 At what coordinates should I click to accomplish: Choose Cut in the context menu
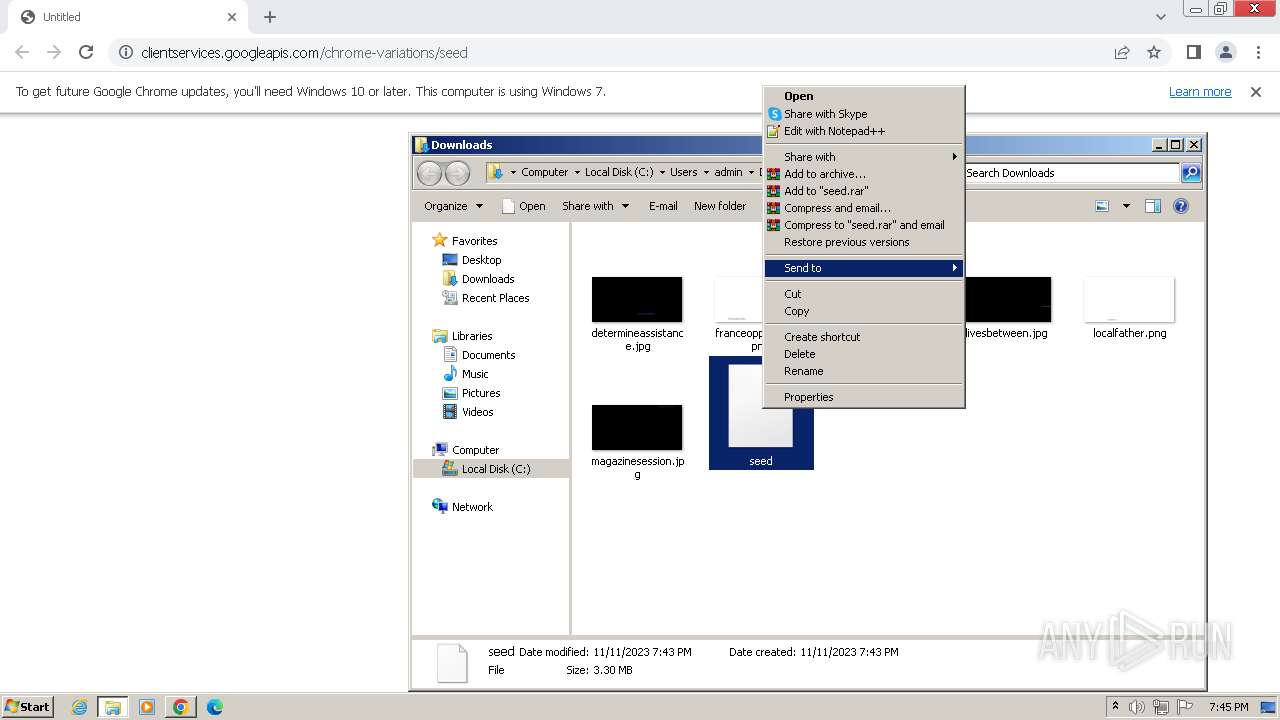[864, 294]
